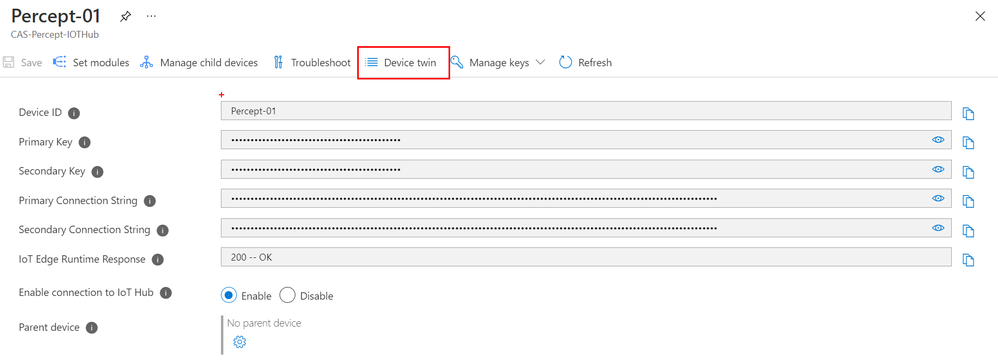This screenshot has width=998, height=360.
Task: Copy the Primary Connection String
Action: [968, 201]
